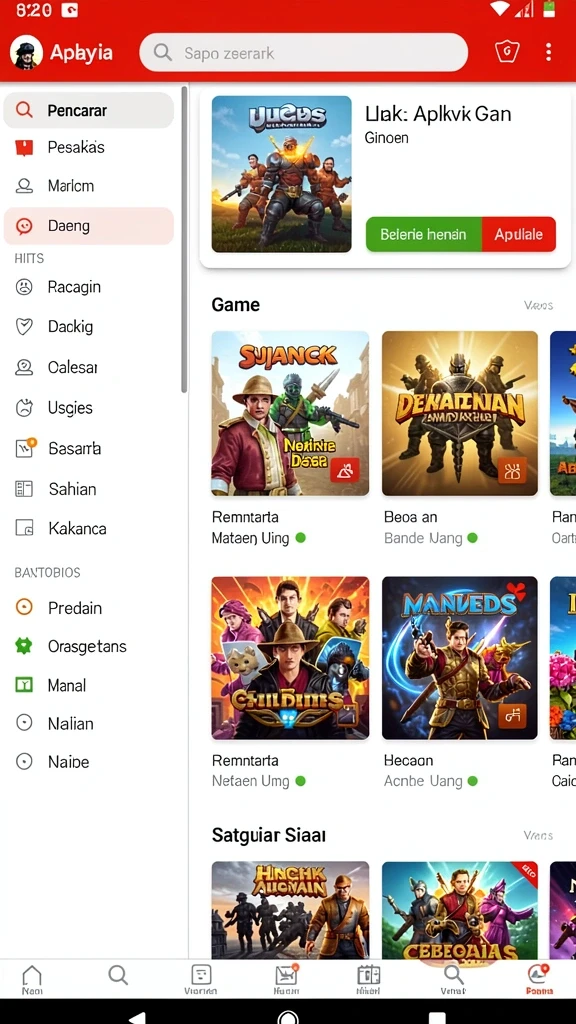Open the three-dot overflow menu

pos(548,52)
